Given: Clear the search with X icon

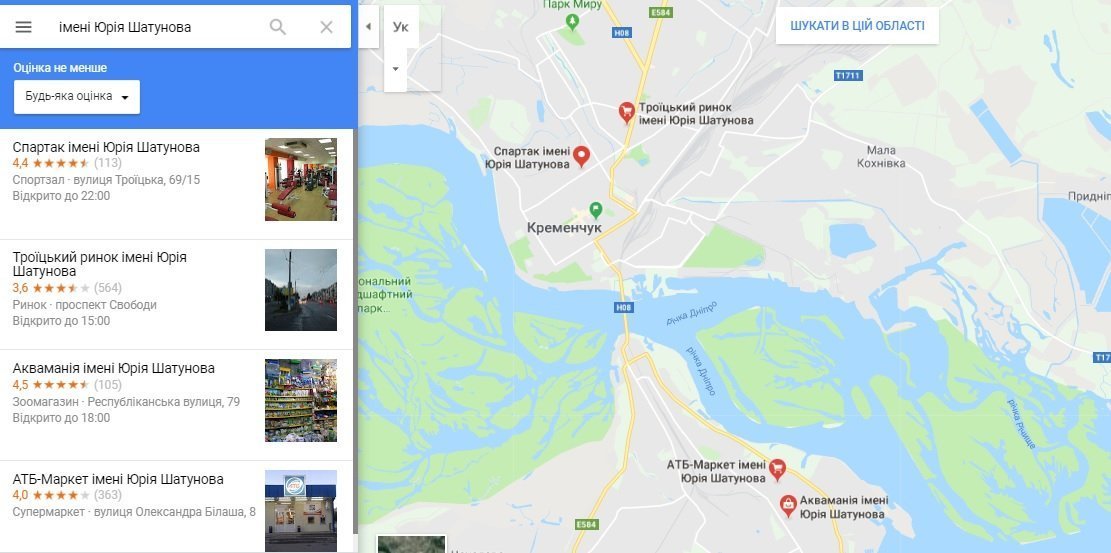Looking at the screenshot, I should click(326, 27).
